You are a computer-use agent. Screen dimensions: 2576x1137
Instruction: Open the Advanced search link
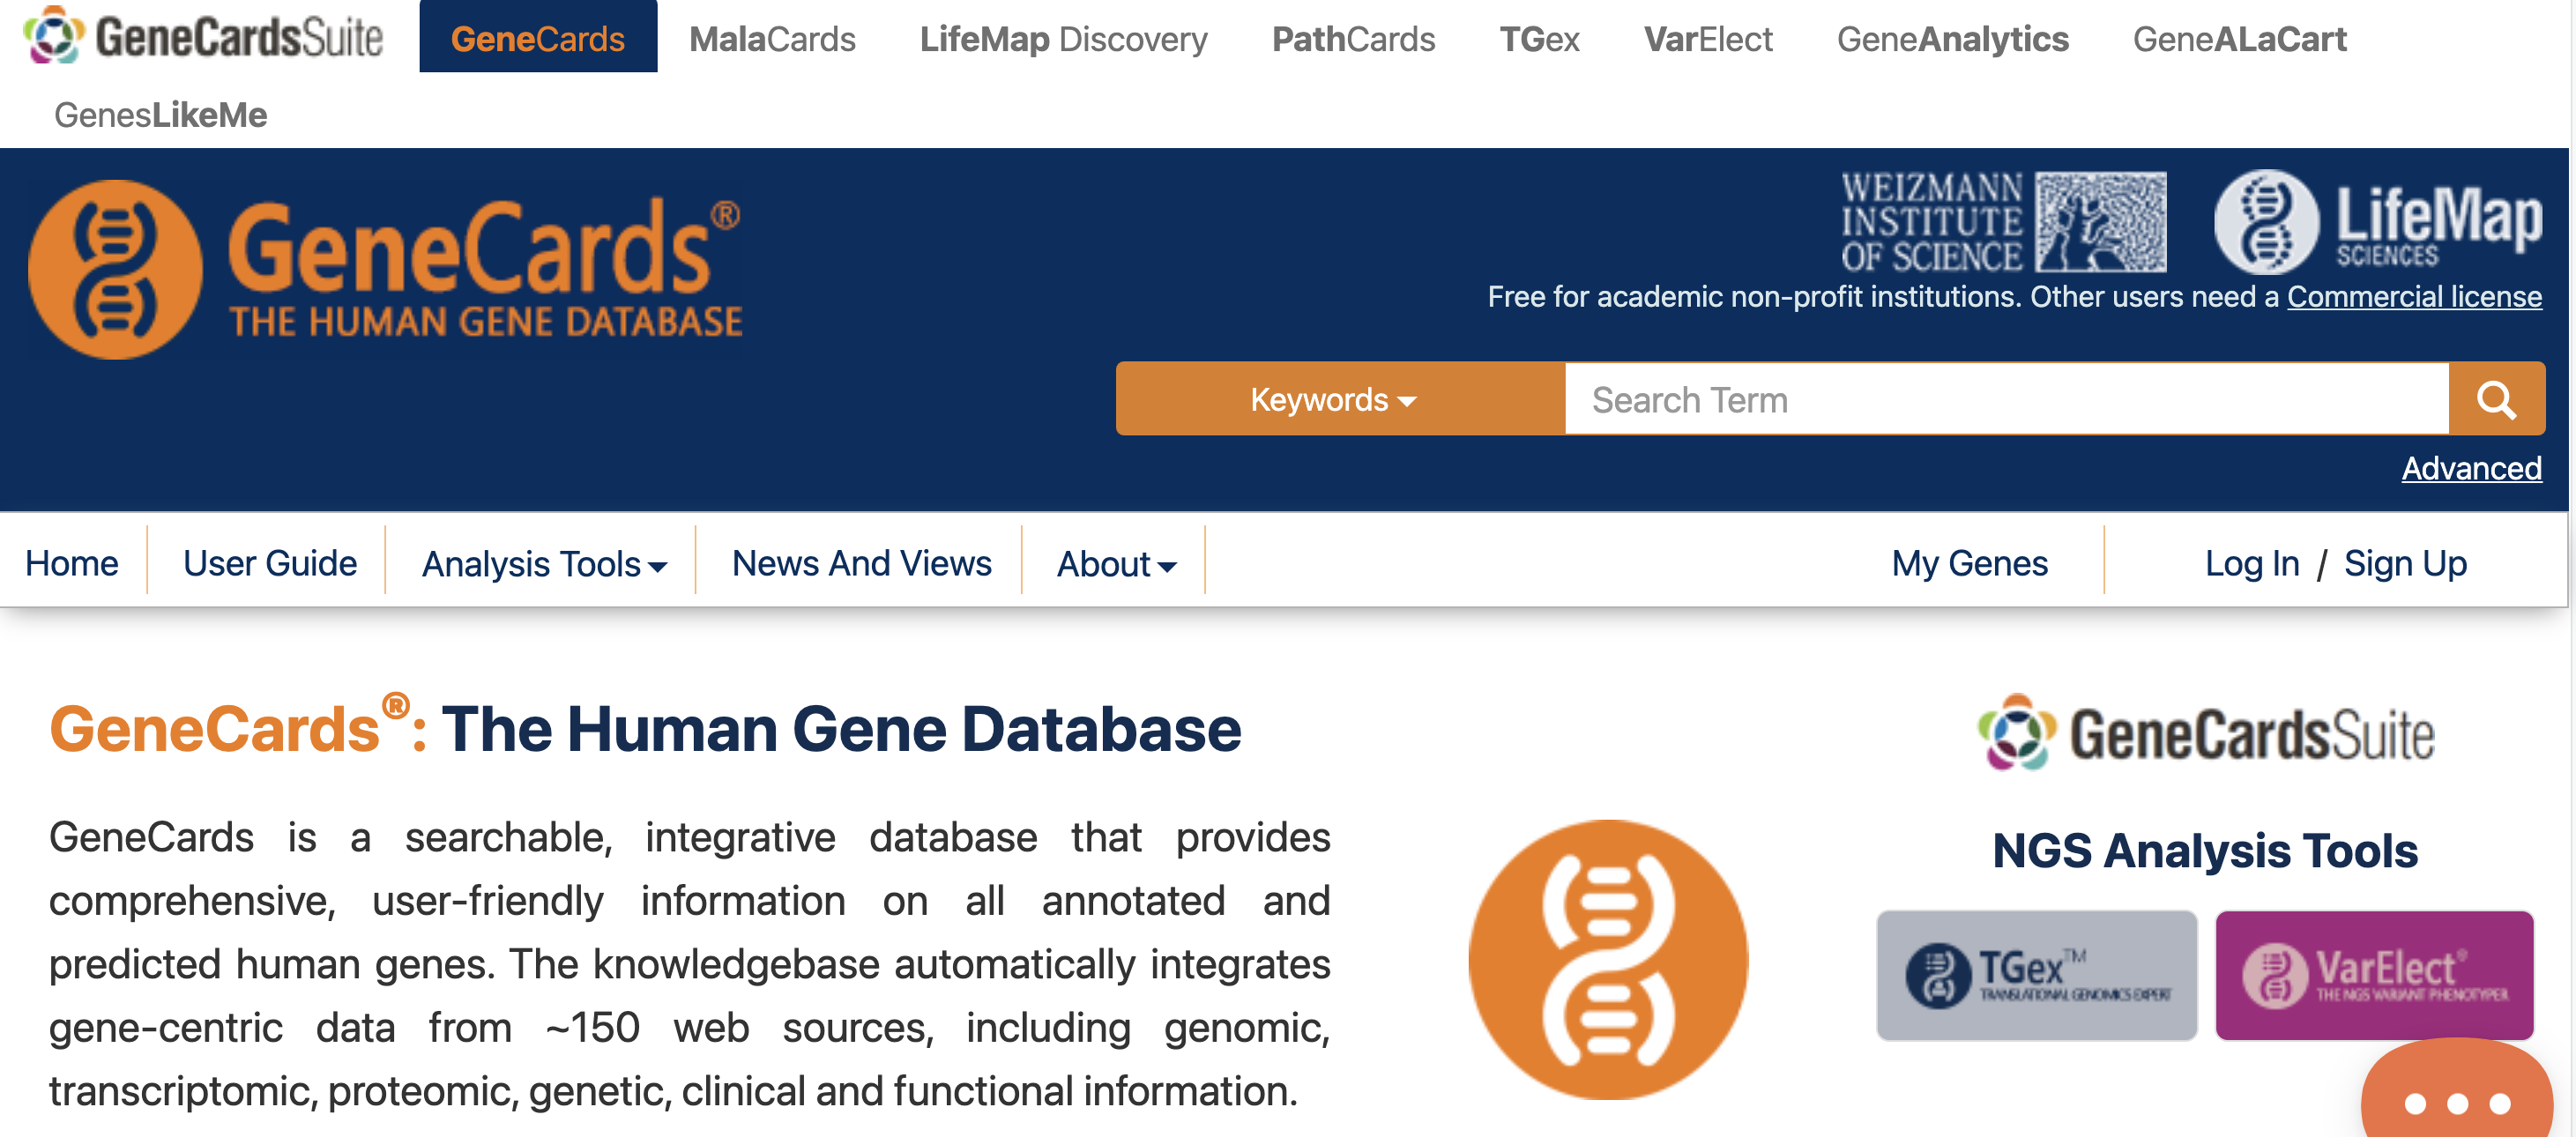(2471, 468)
